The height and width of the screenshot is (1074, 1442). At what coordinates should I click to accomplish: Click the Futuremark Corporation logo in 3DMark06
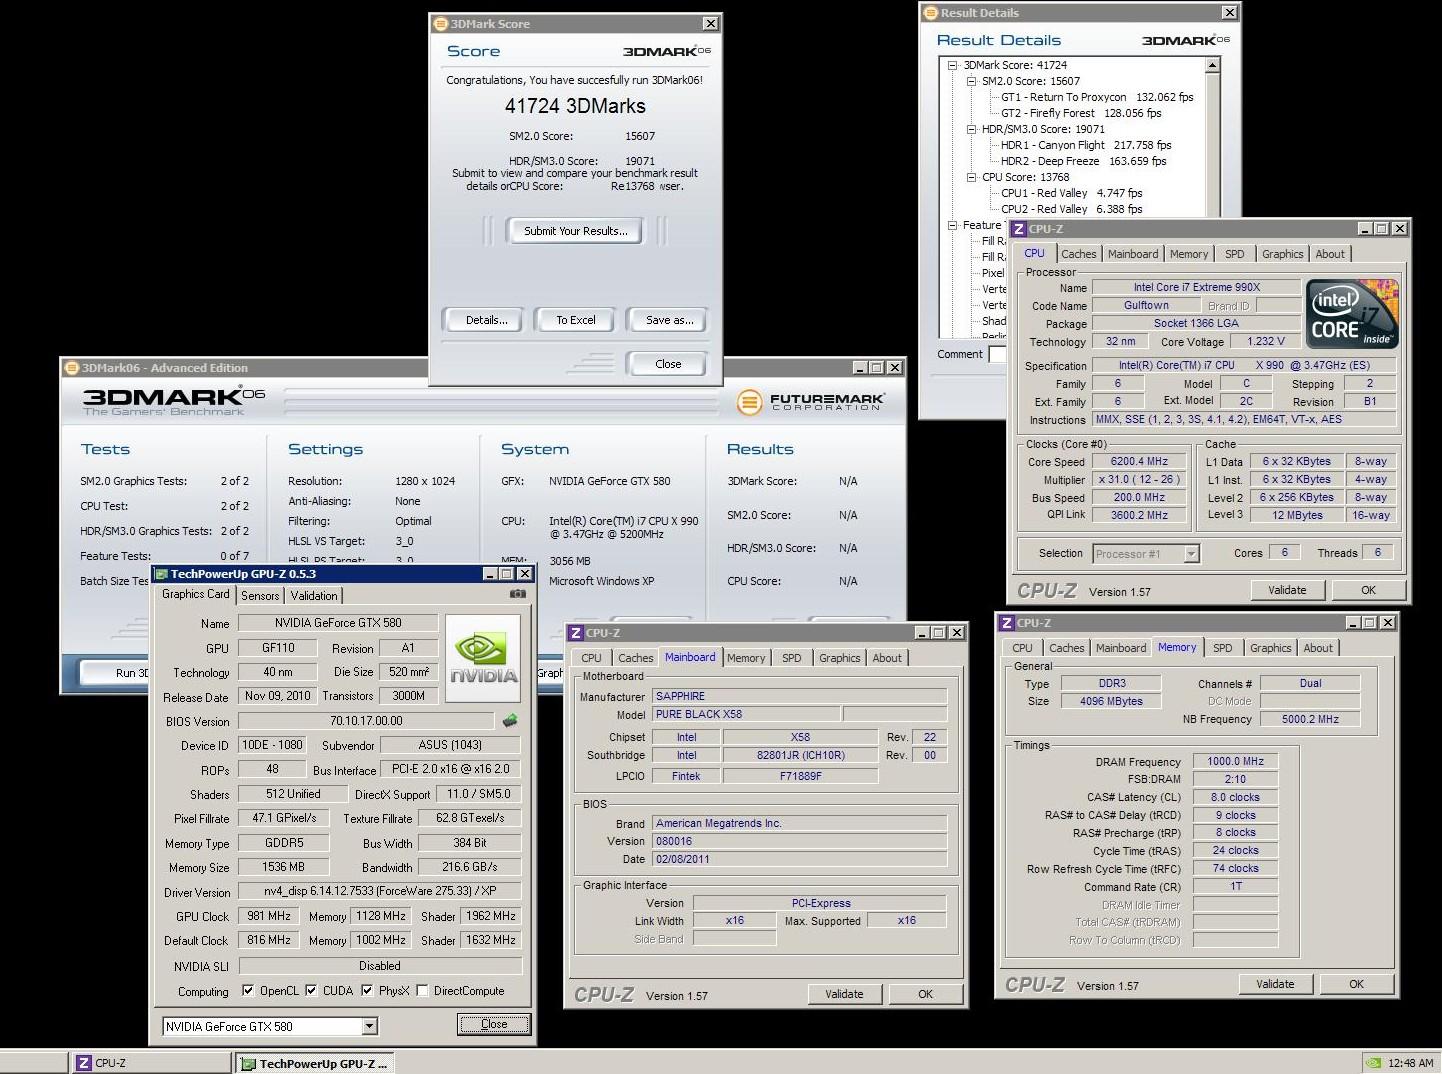811,402
